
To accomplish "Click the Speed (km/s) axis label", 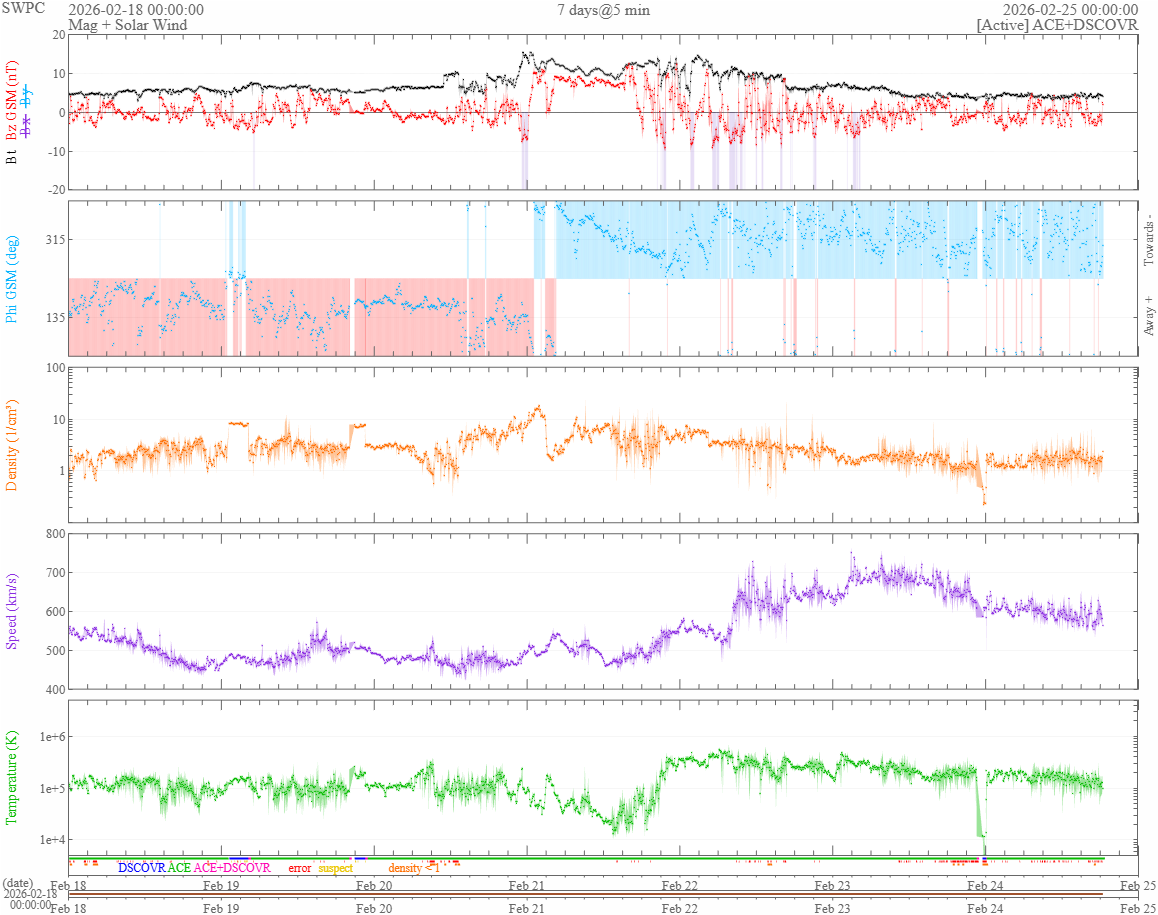I will pyautogui.click(x=12, y=611).
